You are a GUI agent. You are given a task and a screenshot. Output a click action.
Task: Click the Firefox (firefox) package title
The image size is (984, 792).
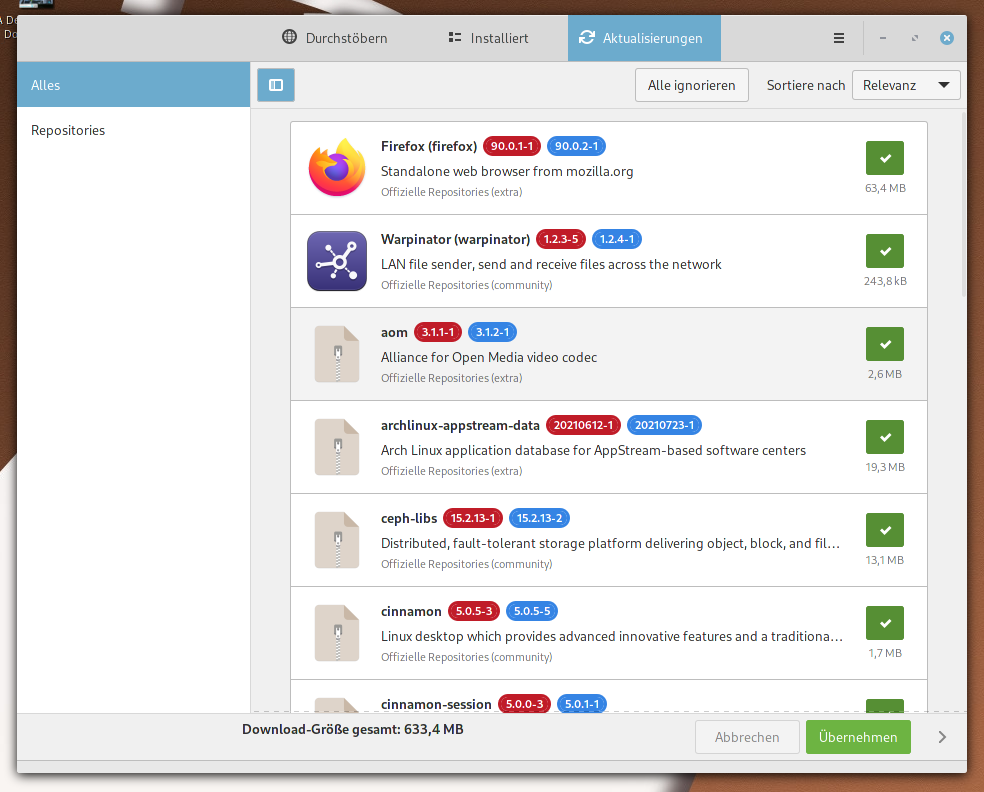[x=429, y=146]
